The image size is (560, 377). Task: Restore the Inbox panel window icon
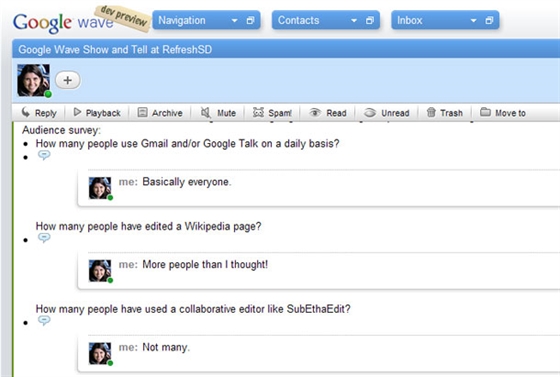pyautogui.click(x=490, y=20)
